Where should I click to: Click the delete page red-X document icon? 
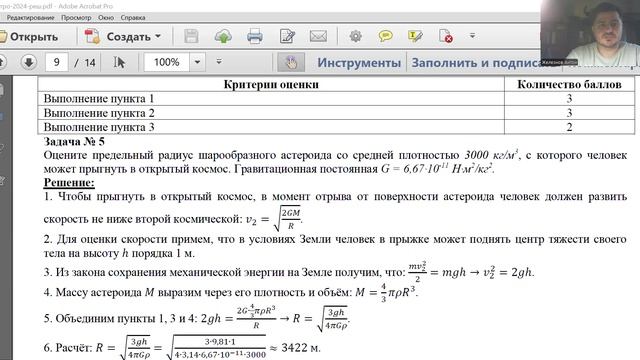(x=445, y=36)
